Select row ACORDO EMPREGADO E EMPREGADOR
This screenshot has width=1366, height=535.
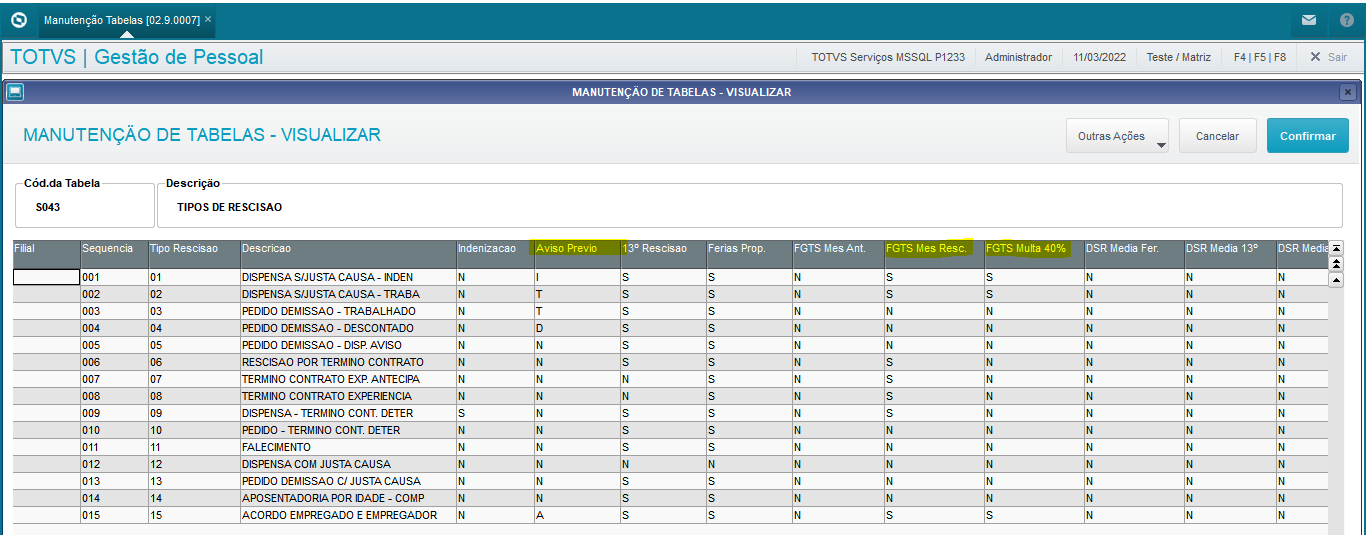pyautogui.click(x=670, y=515)
